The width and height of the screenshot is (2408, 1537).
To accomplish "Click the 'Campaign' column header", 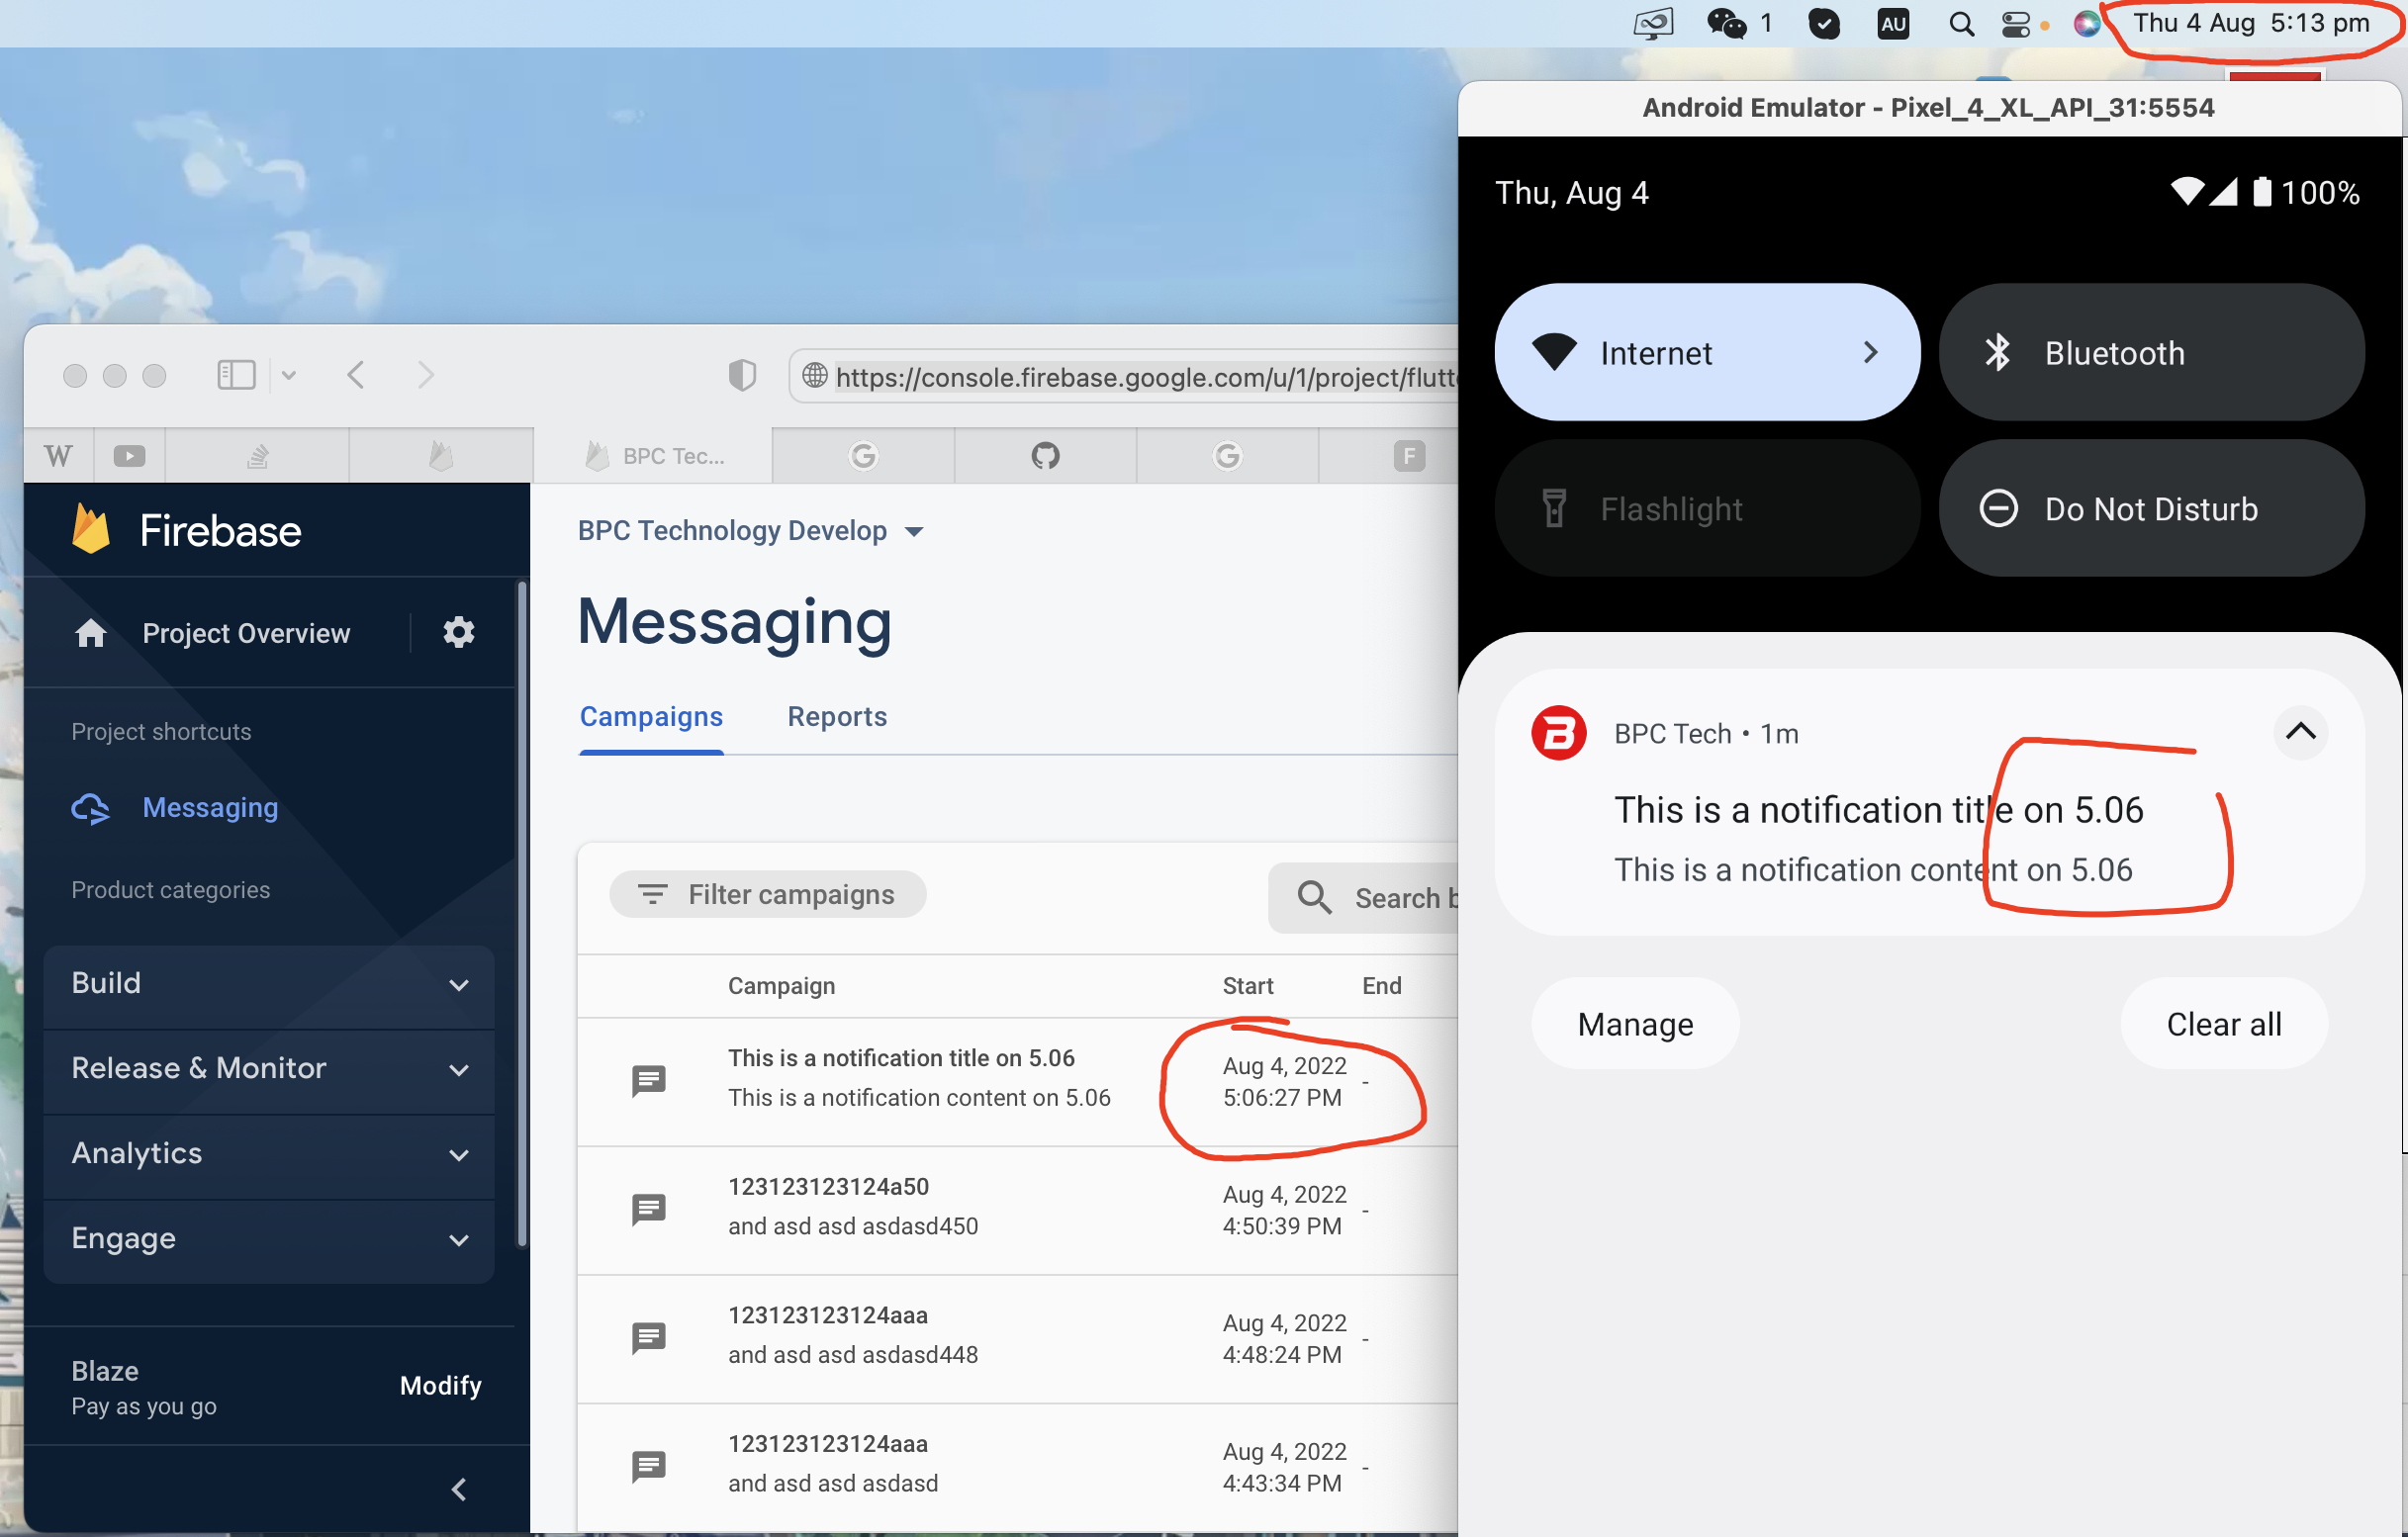I will pos(781,986).
